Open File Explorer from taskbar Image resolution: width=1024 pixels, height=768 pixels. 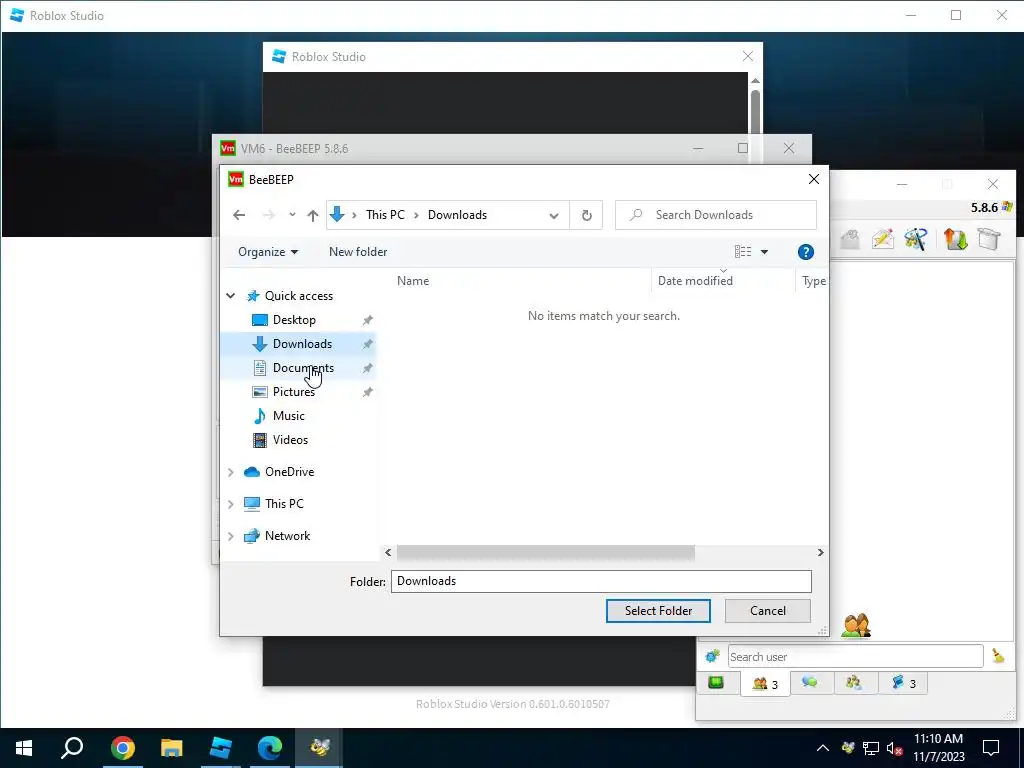[172, 748]
